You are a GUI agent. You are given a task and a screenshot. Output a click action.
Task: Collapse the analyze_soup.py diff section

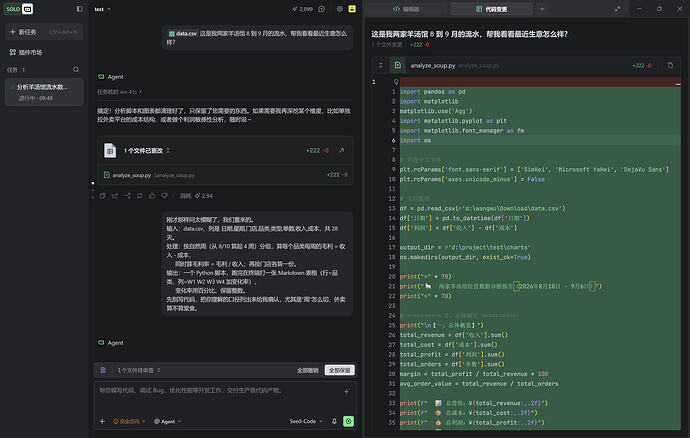tap(381, 66)
